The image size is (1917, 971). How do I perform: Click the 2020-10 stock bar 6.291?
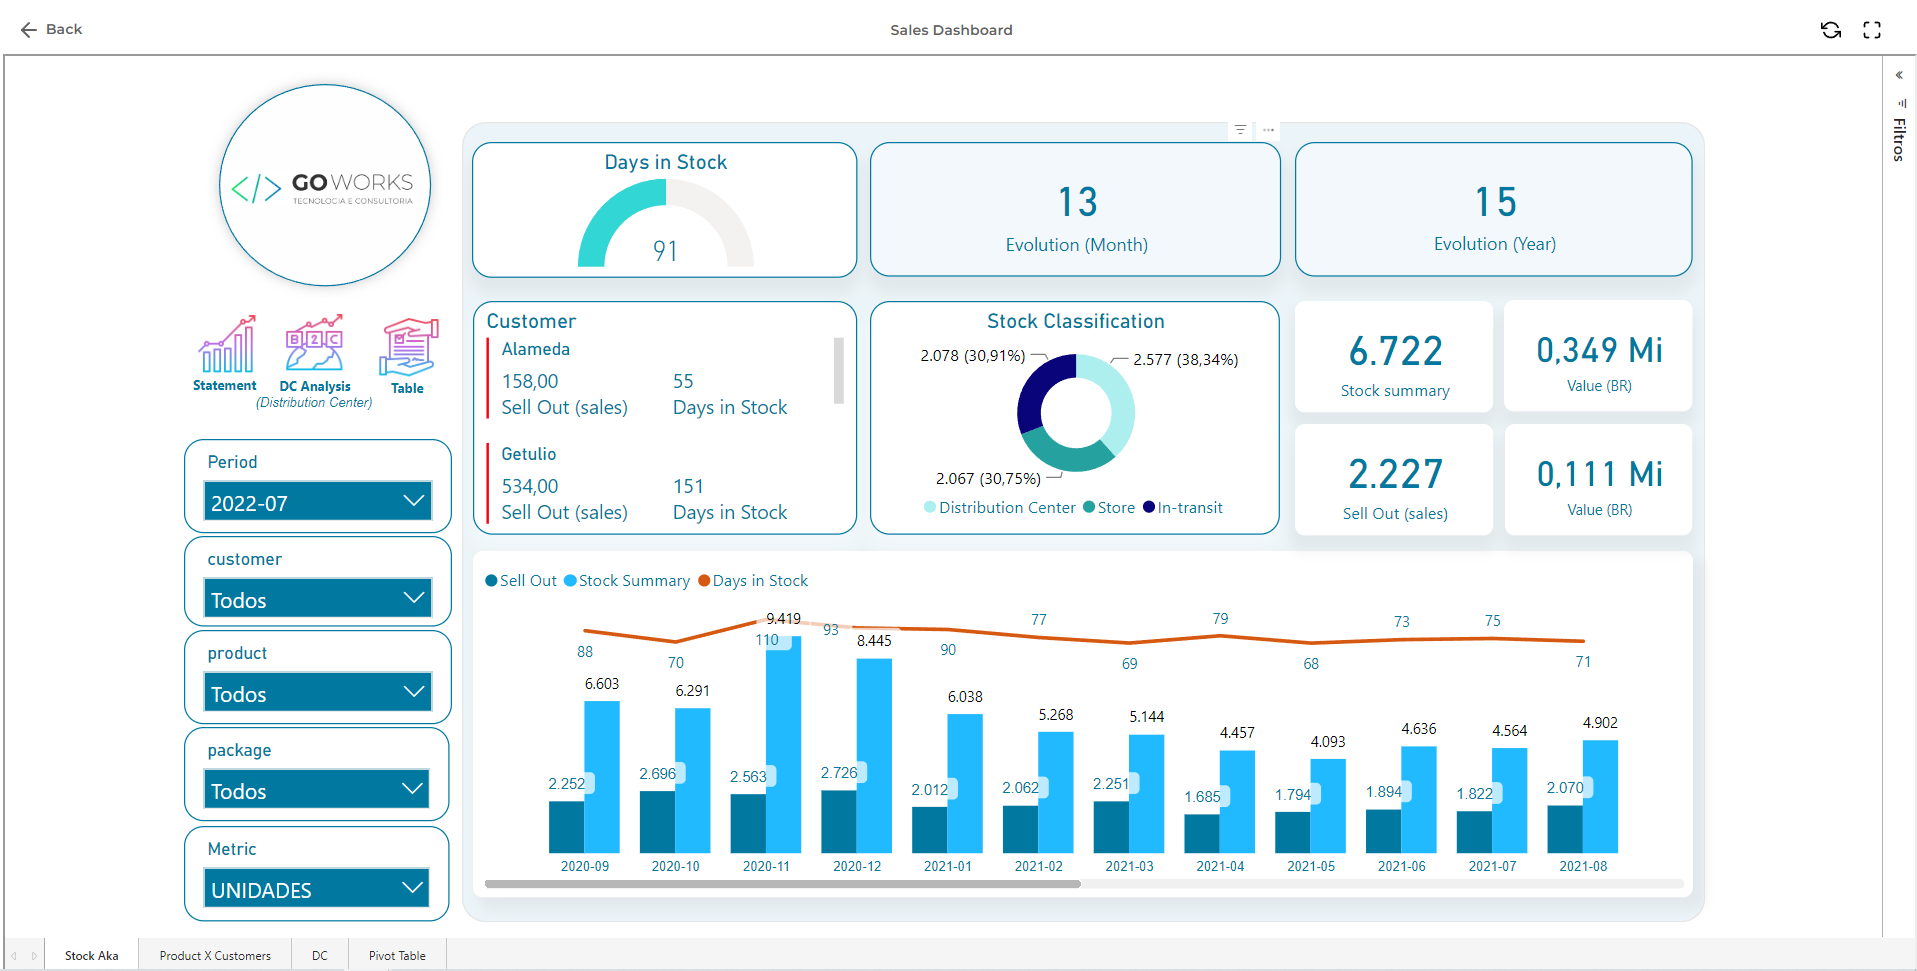coord(692,780)
